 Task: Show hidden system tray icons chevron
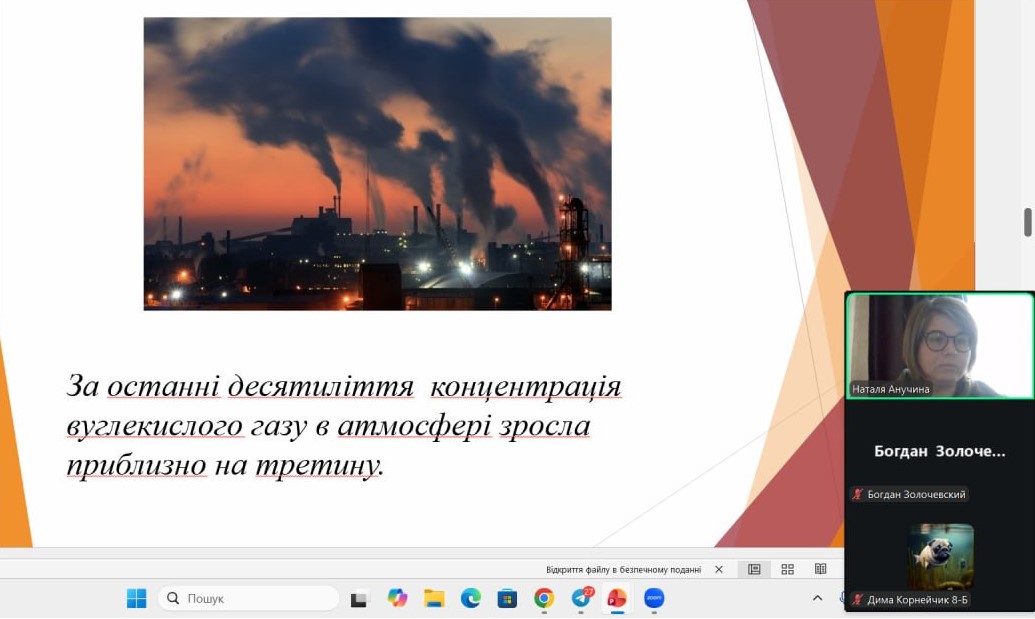pyautogui.click(x=817, y=598)
